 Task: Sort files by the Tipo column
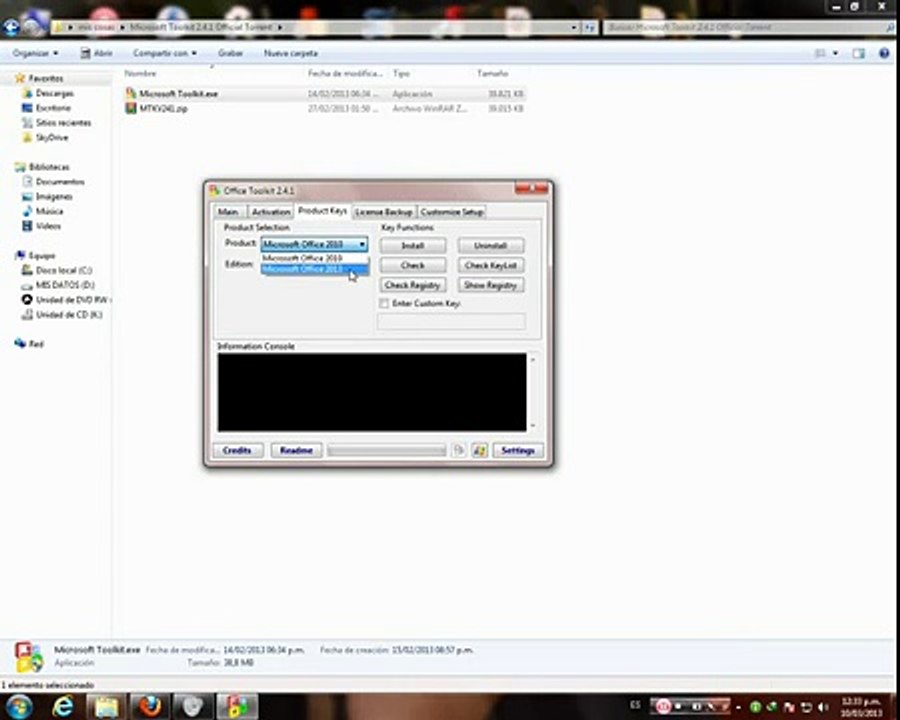tap(401, 73)
